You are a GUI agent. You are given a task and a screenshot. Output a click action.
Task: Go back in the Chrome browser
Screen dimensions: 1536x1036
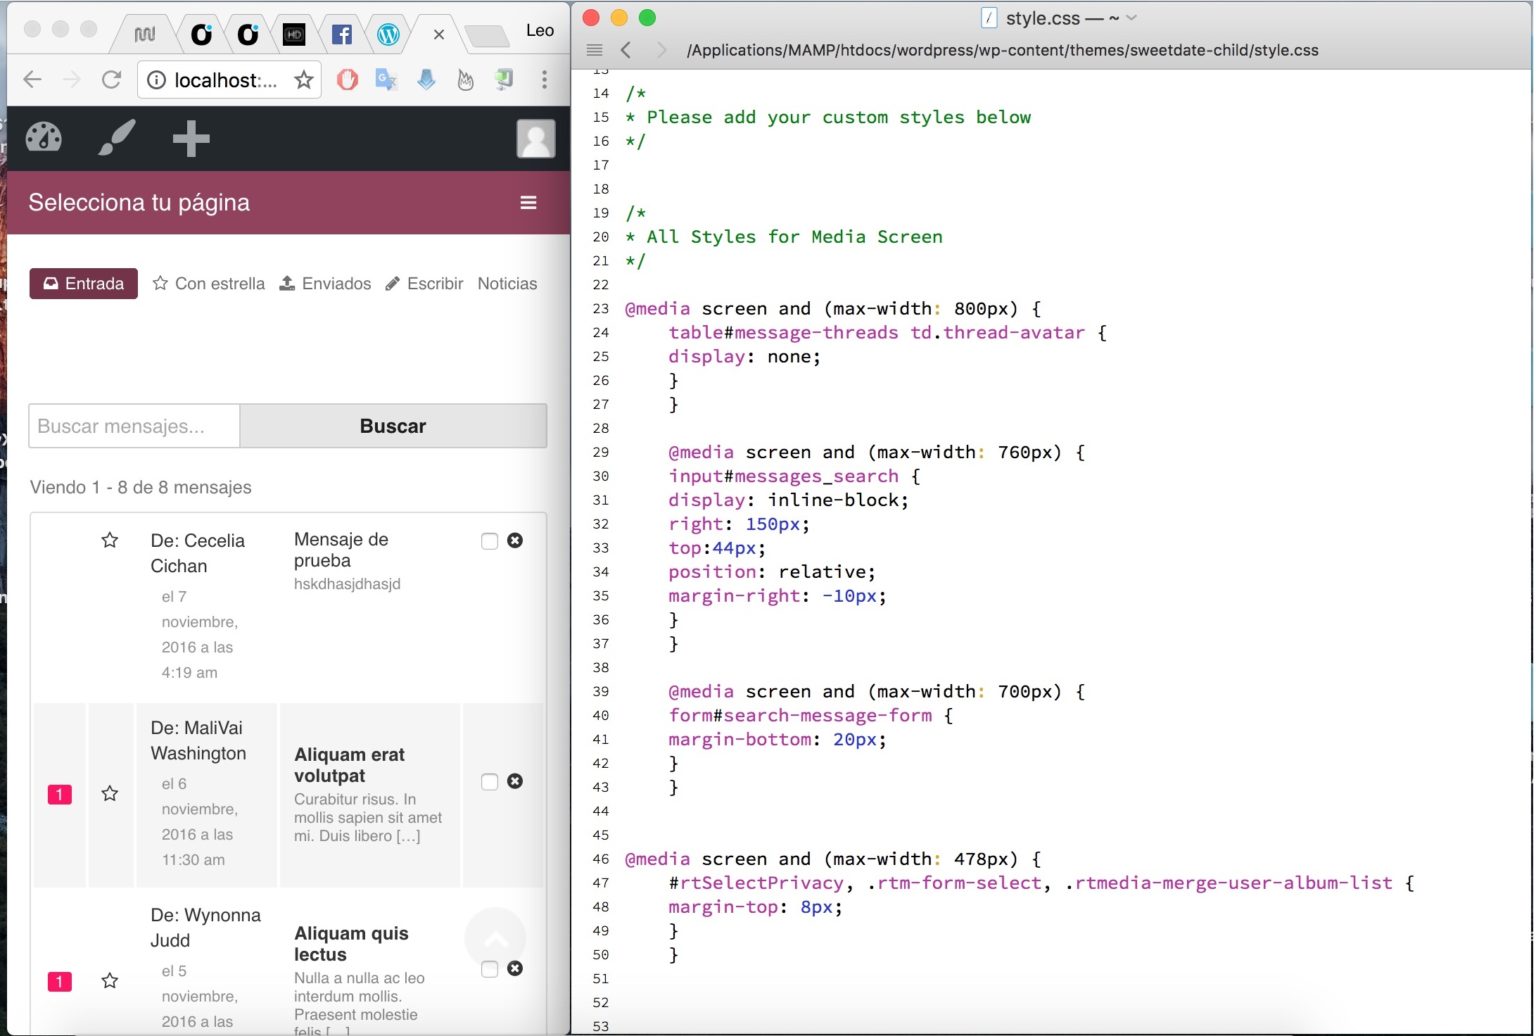(x=32, y=80)
